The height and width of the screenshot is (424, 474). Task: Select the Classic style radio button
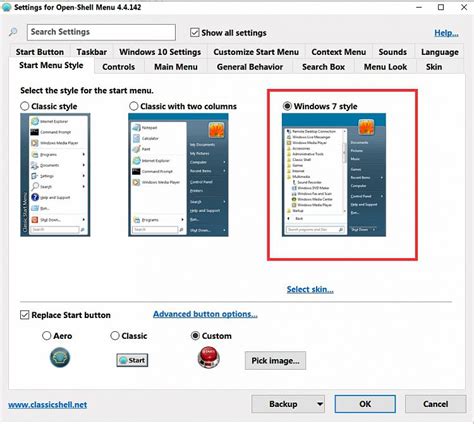point(25,106)
